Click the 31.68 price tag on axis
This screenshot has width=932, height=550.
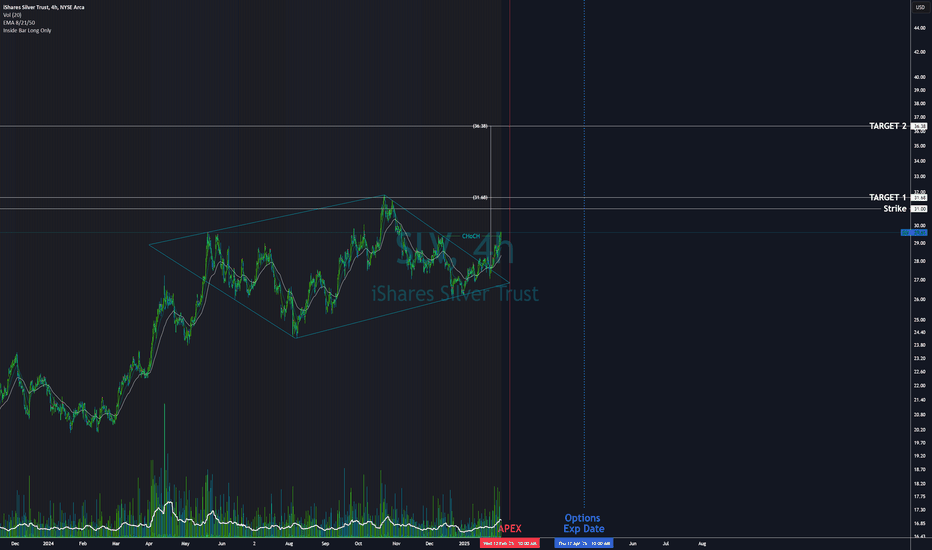[x=920, y=197]
